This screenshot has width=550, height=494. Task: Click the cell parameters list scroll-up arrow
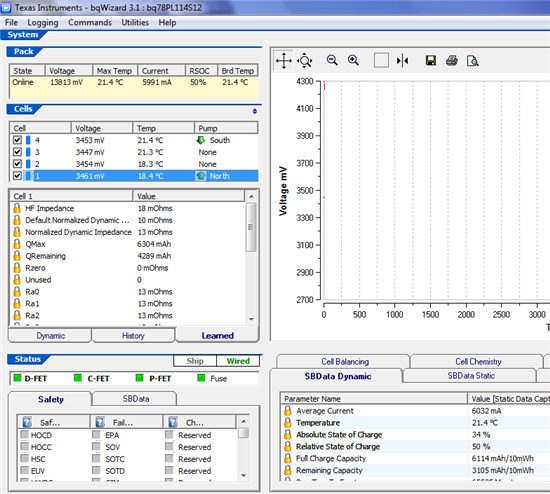(x=251, y=196)
